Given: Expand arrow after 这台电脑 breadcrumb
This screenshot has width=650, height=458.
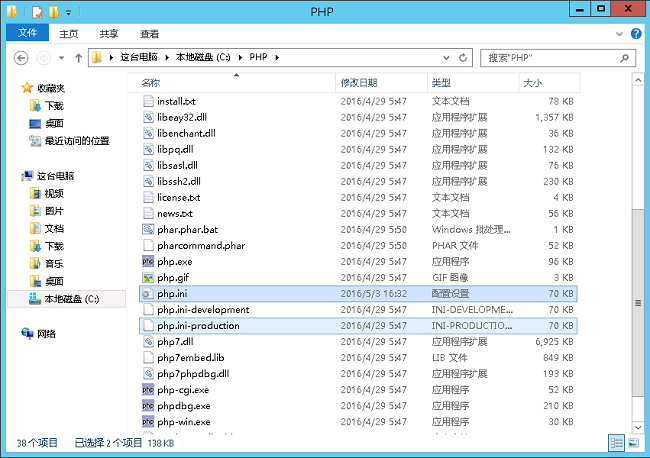Looking at the screenshot, I should (167, 57).
